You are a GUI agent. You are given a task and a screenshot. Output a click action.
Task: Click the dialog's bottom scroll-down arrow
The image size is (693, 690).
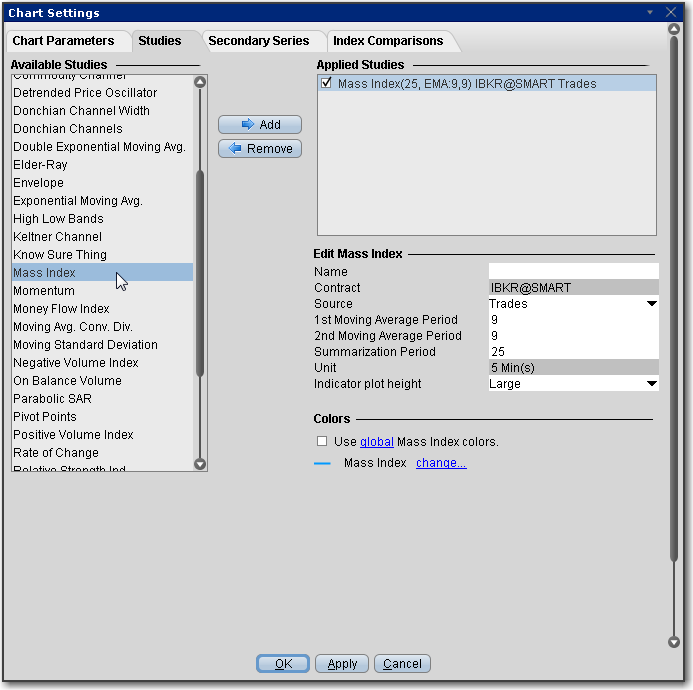click(673, 642)
